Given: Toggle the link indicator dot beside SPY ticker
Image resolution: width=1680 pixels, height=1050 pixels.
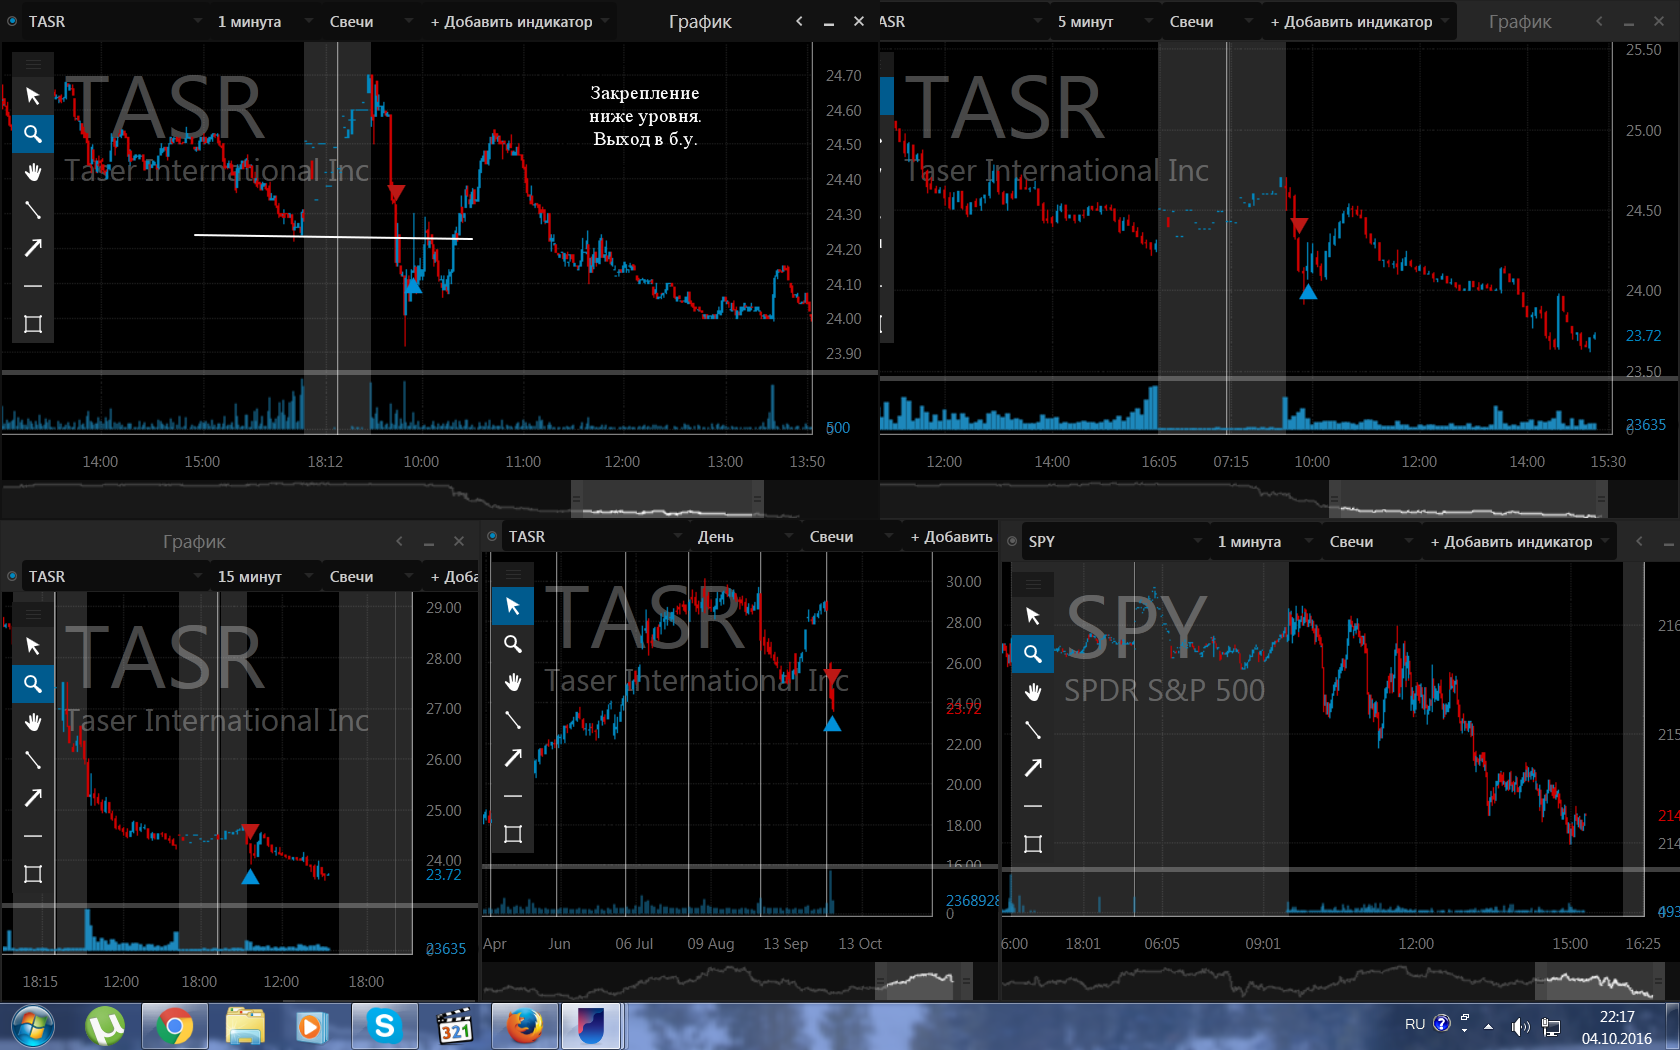Looking at the screenshot, I should click(x=1012, y=541).
